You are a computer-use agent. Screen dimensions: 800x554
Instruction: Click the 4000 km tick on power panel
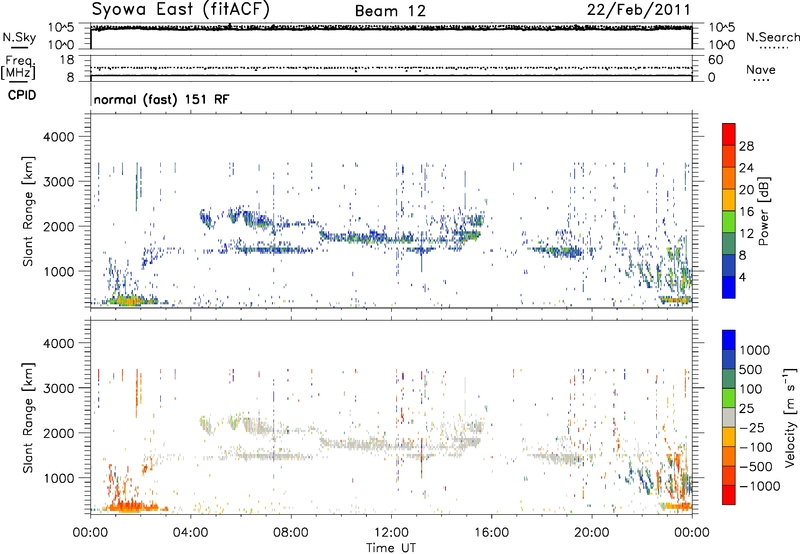58,137
